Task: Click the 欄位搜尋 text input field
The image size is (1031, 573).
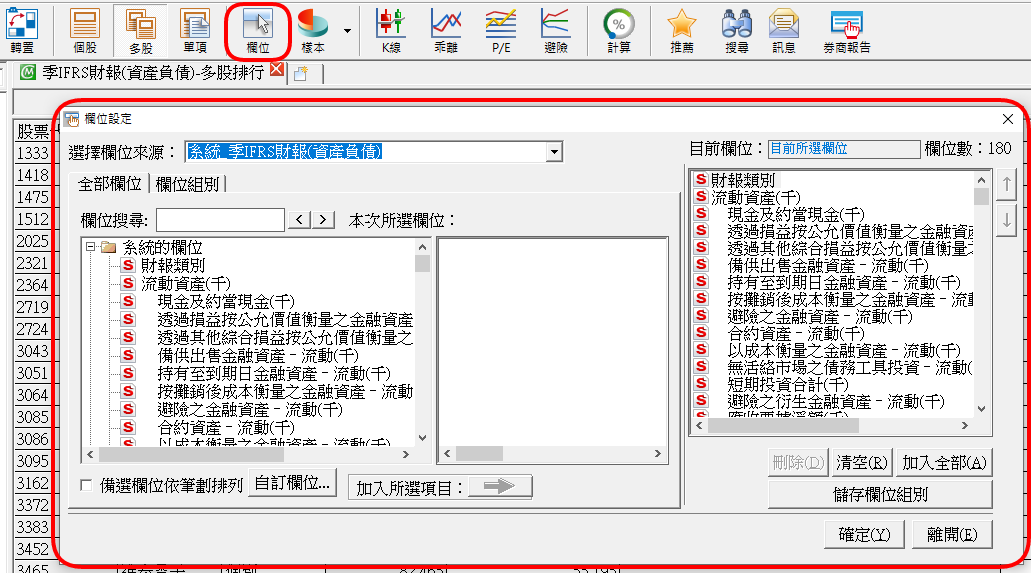Action: pos(220,220)
